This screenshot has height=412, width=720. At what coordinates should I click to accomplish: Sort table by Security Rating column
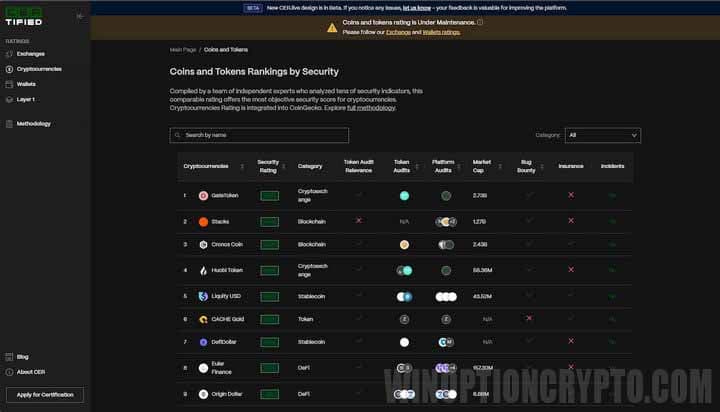pyautogui.click(x=268, y=165)
